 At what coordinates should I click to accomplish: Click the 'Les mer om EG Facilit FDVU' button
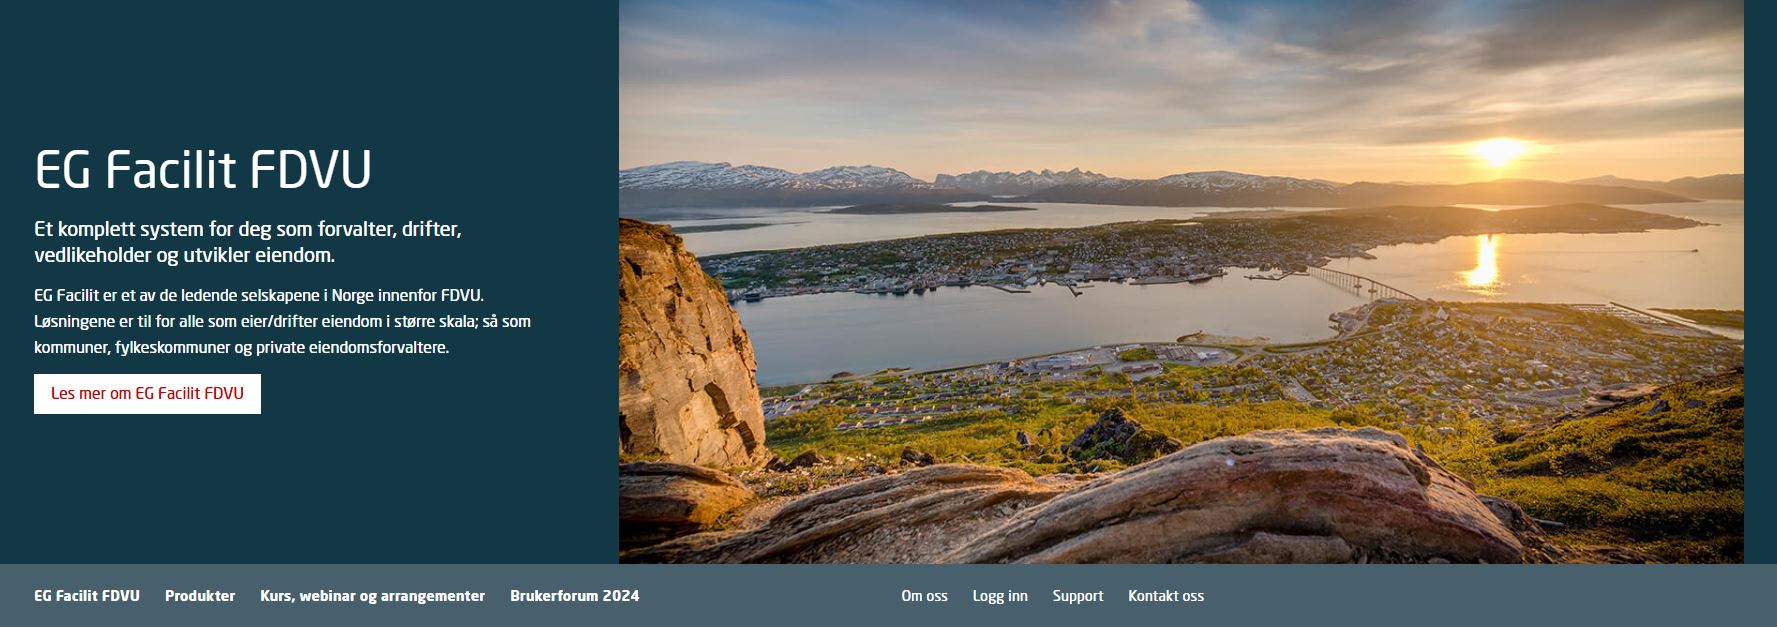point(147,394)
